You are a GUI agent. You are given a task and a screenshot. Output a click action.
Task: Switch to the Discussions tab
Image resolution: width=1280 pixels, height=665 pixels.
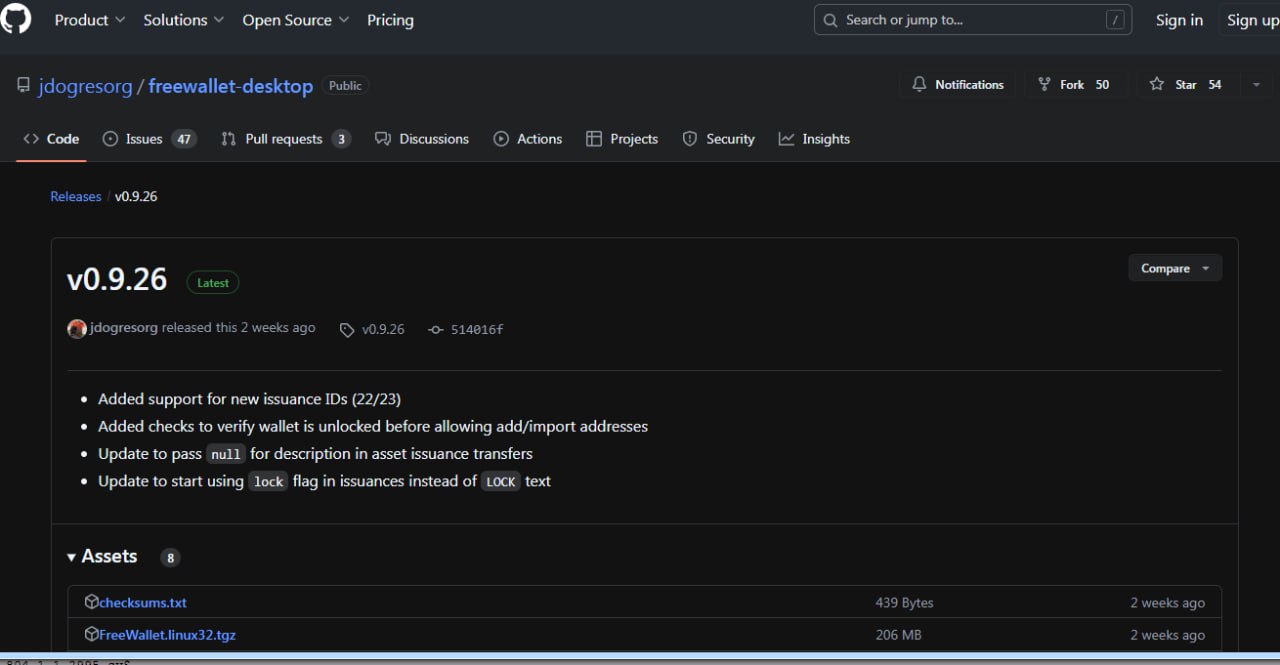(422, 139)
